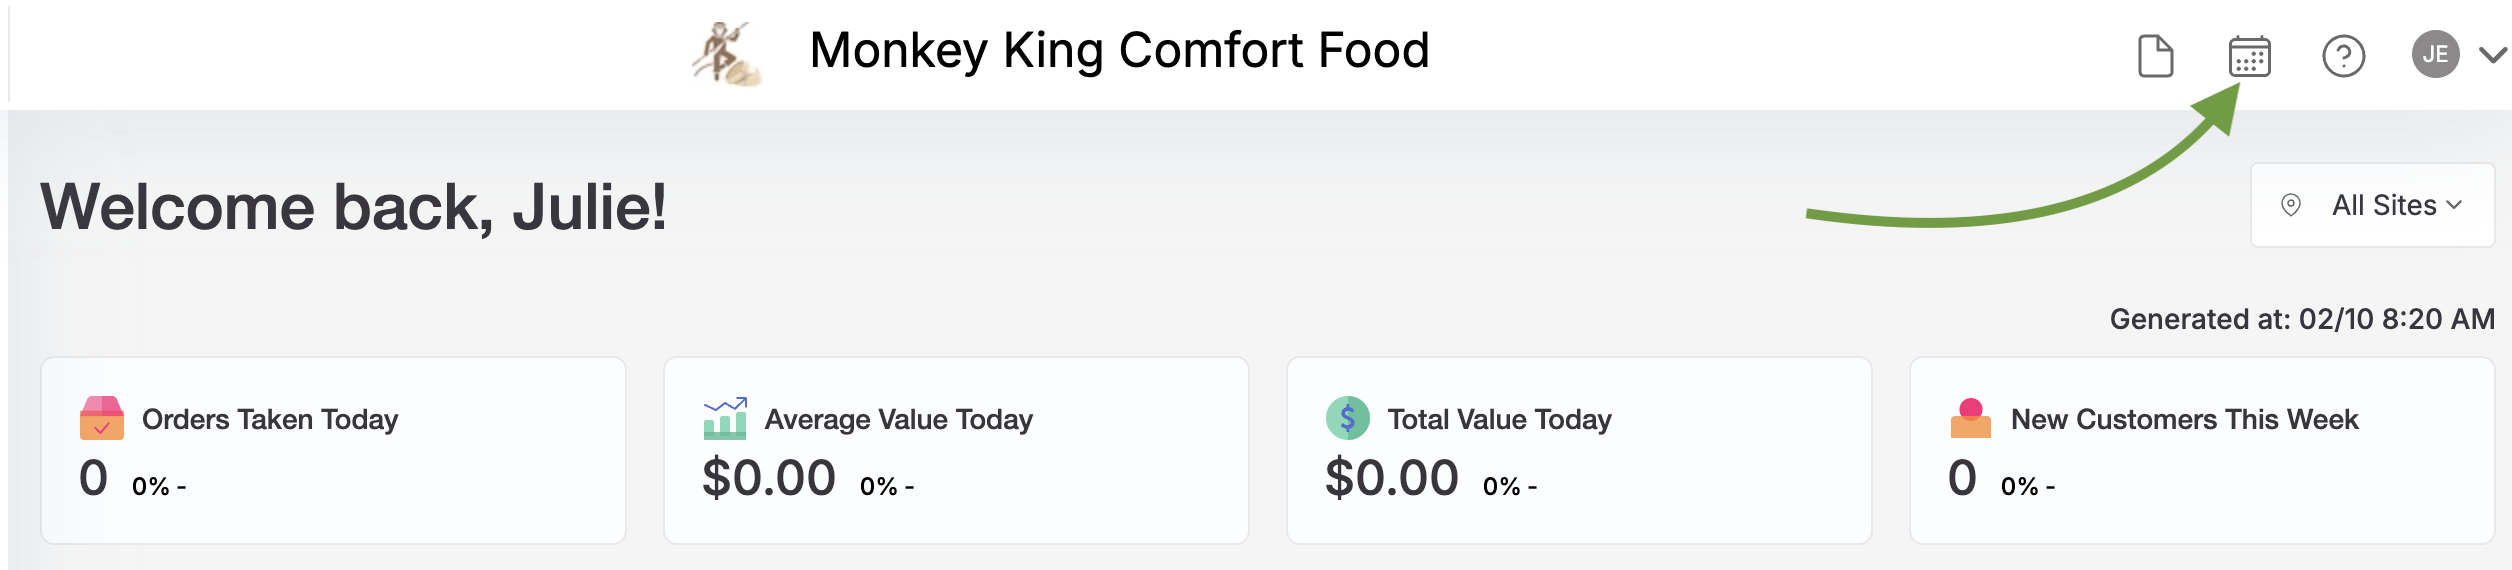
Task: Click the Orders Taken Today box icon
Action: point(102,418)
